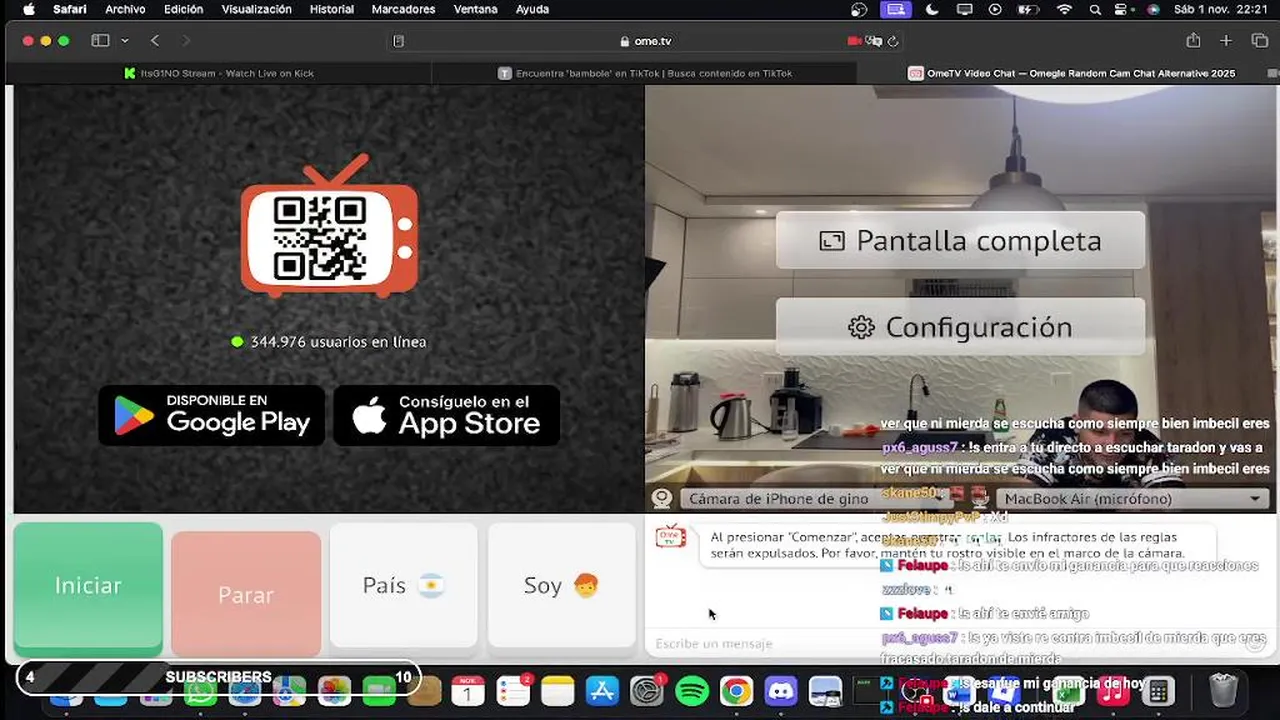This screenshot has width=1280, height=720.
Task: Launch Siri from menu bar
Action: (1153, 9)
